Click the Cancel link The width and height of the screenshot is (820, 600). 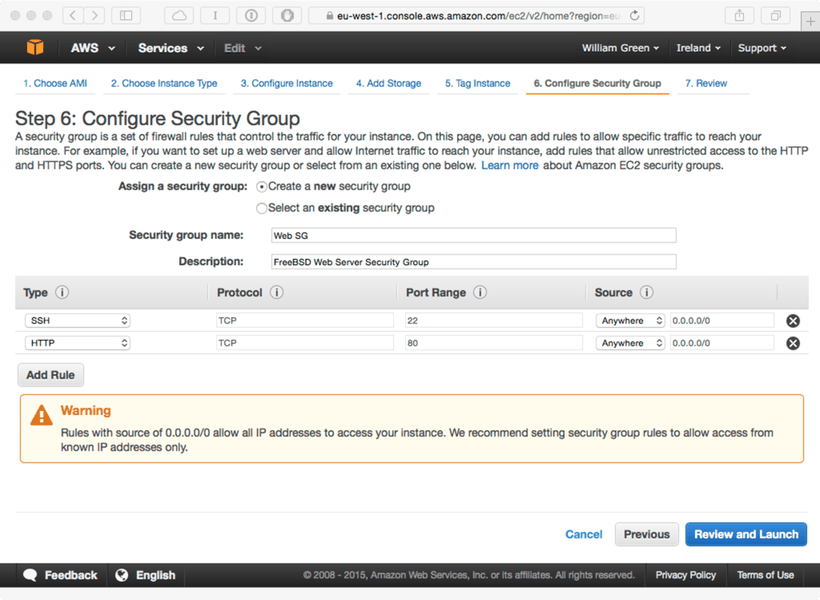tap(584, 534)
